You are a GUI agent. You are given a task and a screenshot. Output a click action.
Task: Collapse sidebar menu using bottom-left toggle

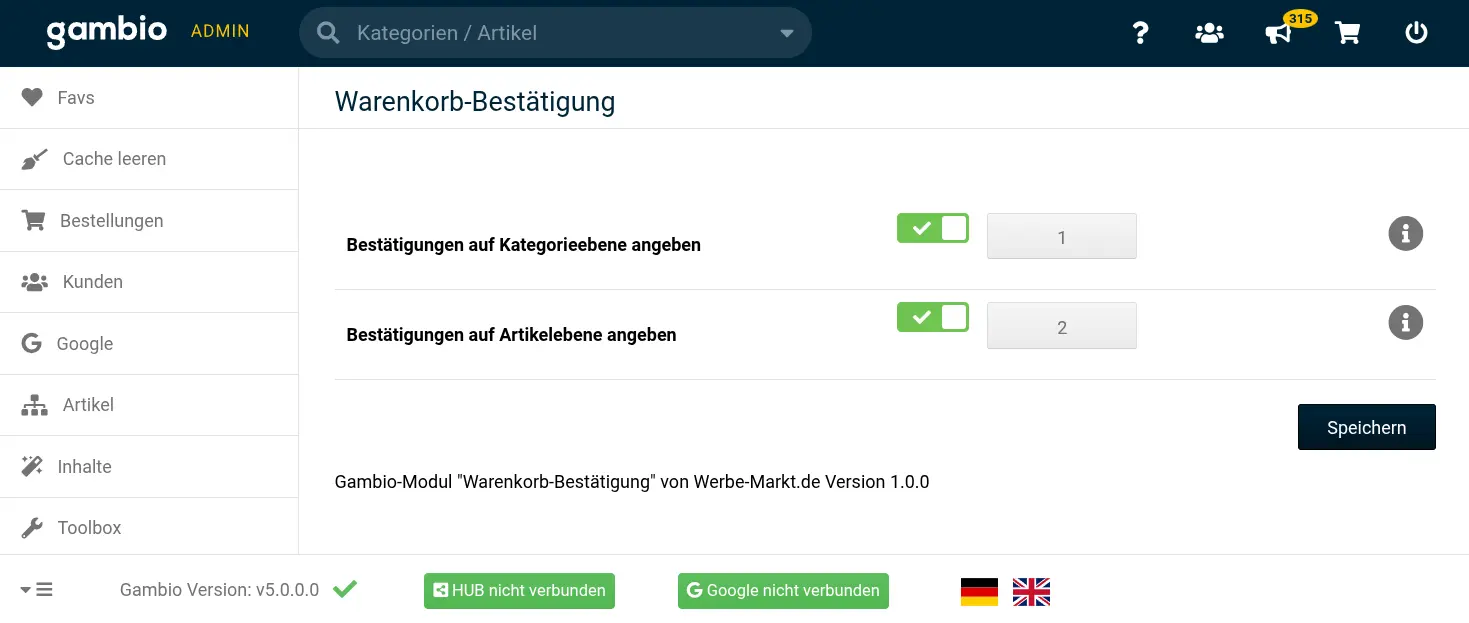point(37,590)
